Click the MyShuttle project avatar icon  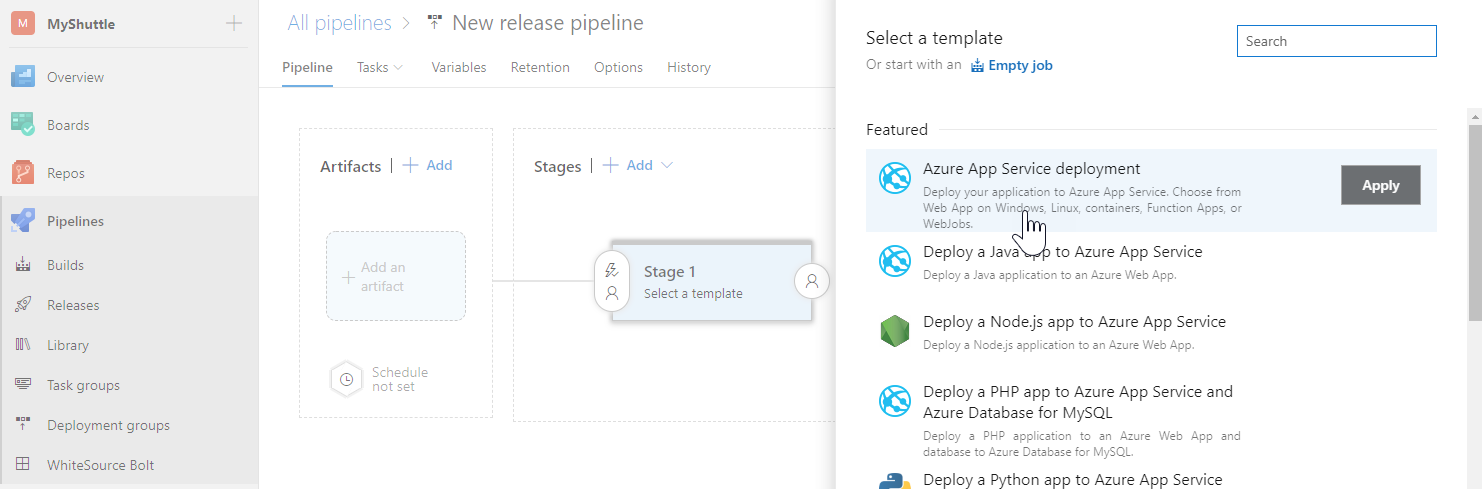click(23, 24)
